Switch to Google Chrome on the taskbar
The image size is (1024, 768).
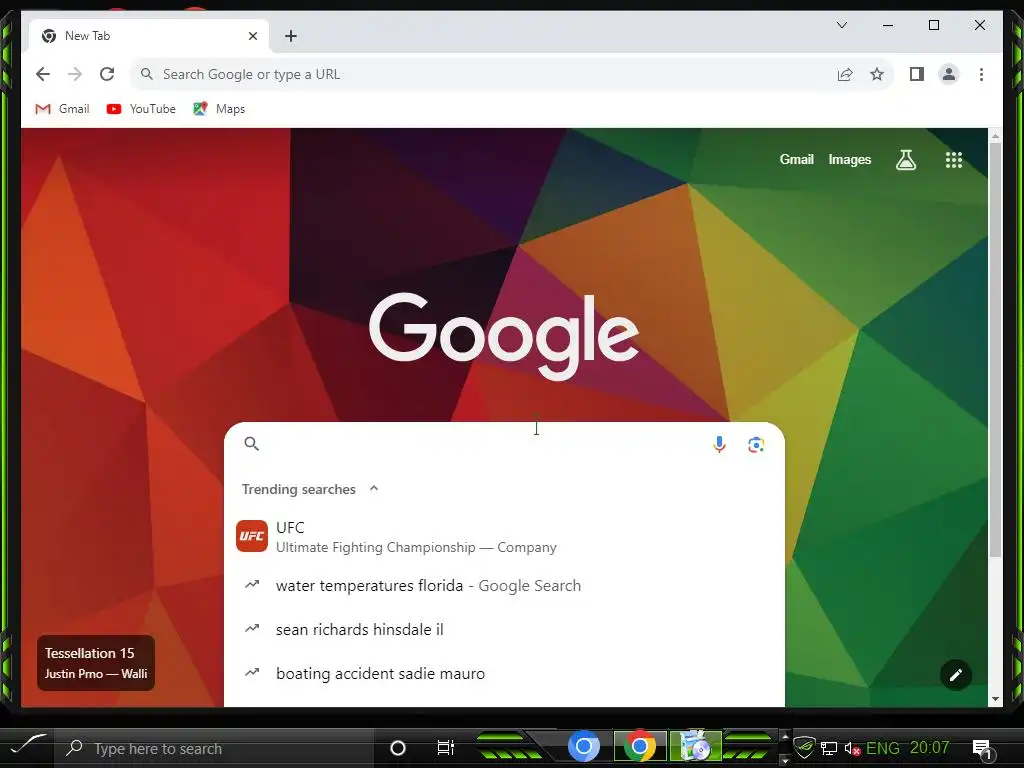click(x=640, y=746)
